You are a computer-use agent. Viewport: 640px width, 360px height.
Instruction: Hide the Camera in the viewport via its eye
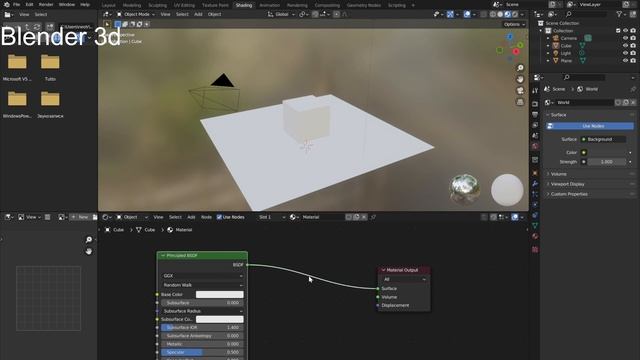(x=625, y=38)
